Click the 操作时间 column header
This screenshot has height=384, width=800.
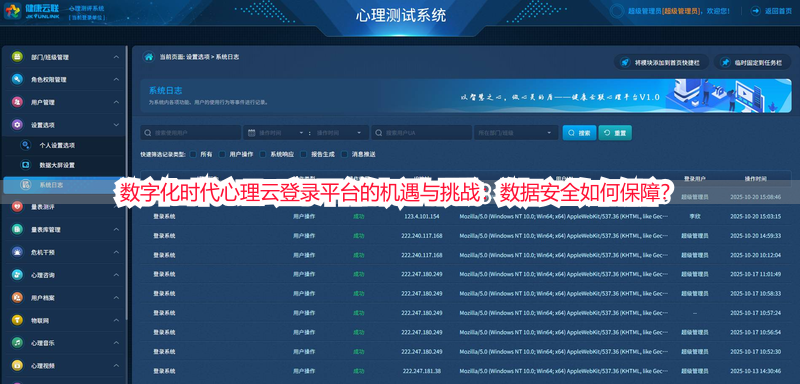click(x=756, y=178)
